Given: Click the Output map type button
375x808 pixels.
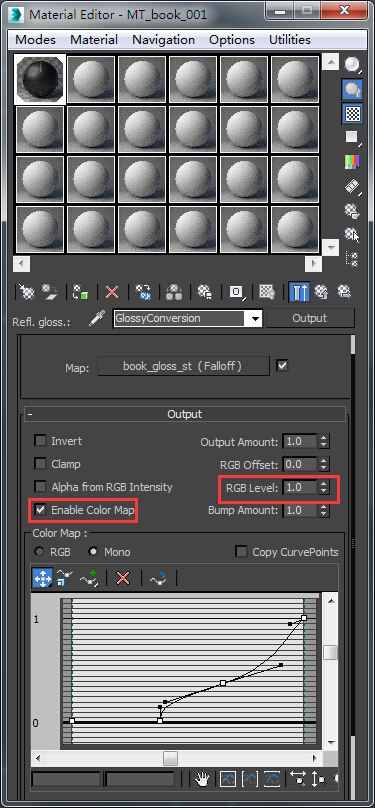Looking at the screenshot, I should [310, 318].
